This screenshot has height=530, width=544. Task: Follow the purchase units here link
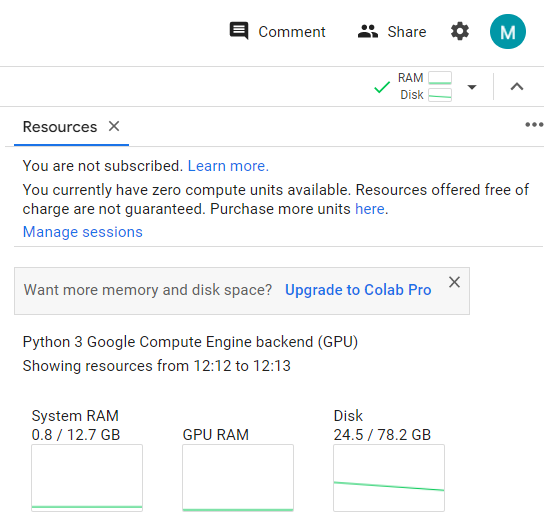370,209
